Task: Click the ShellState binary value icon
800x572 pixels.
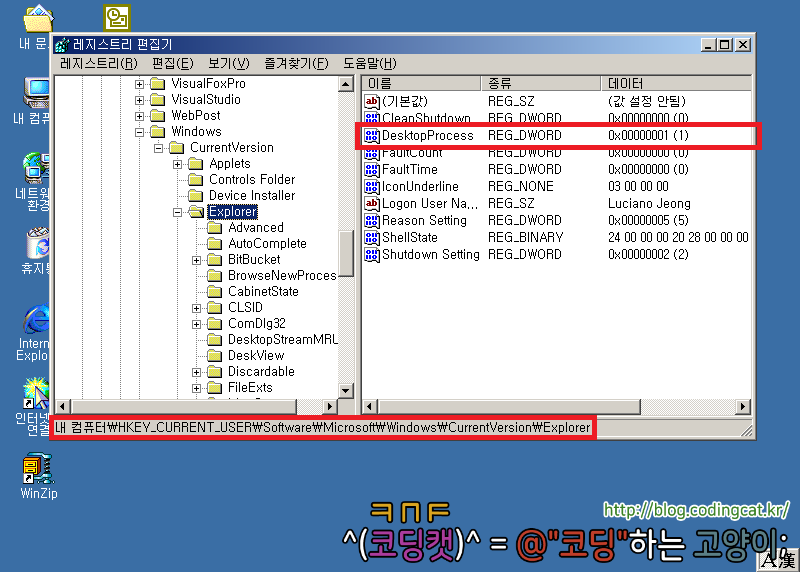Action: pyautogui.click(x=372, y=238)
